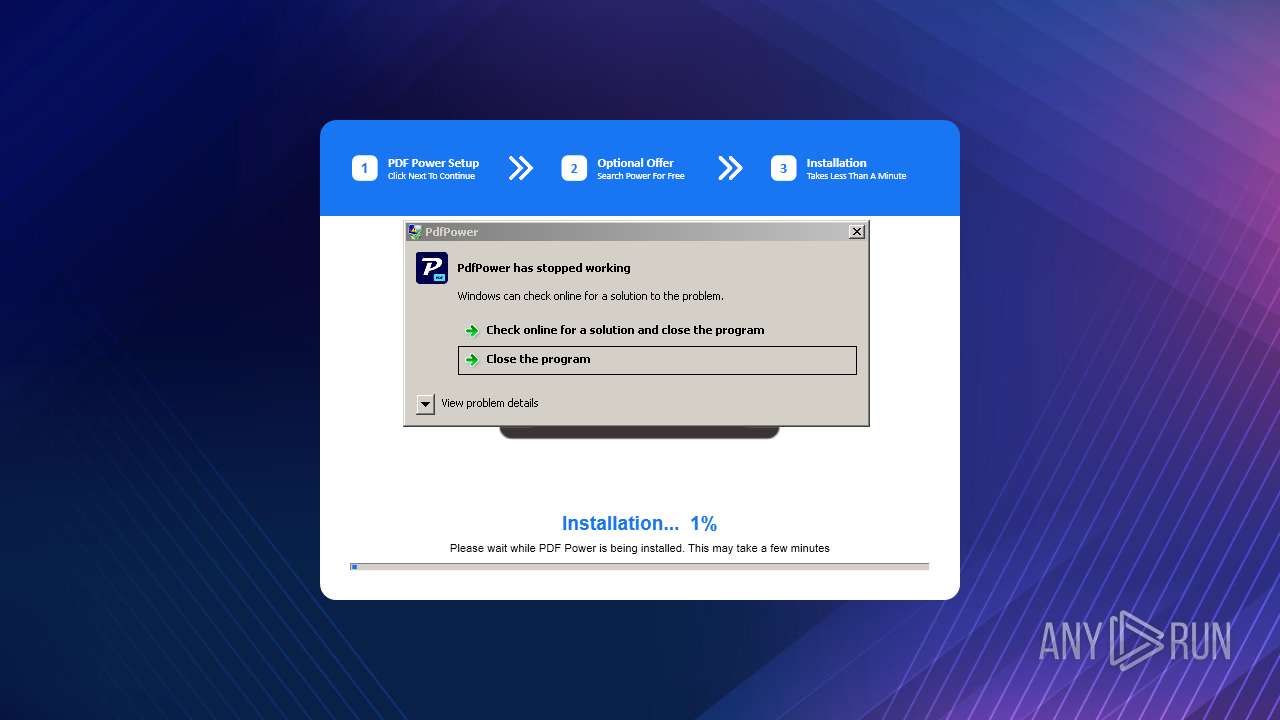Click step 2 number badge
The width and height of the screenshot is (1280, 720).
[574, 168]
